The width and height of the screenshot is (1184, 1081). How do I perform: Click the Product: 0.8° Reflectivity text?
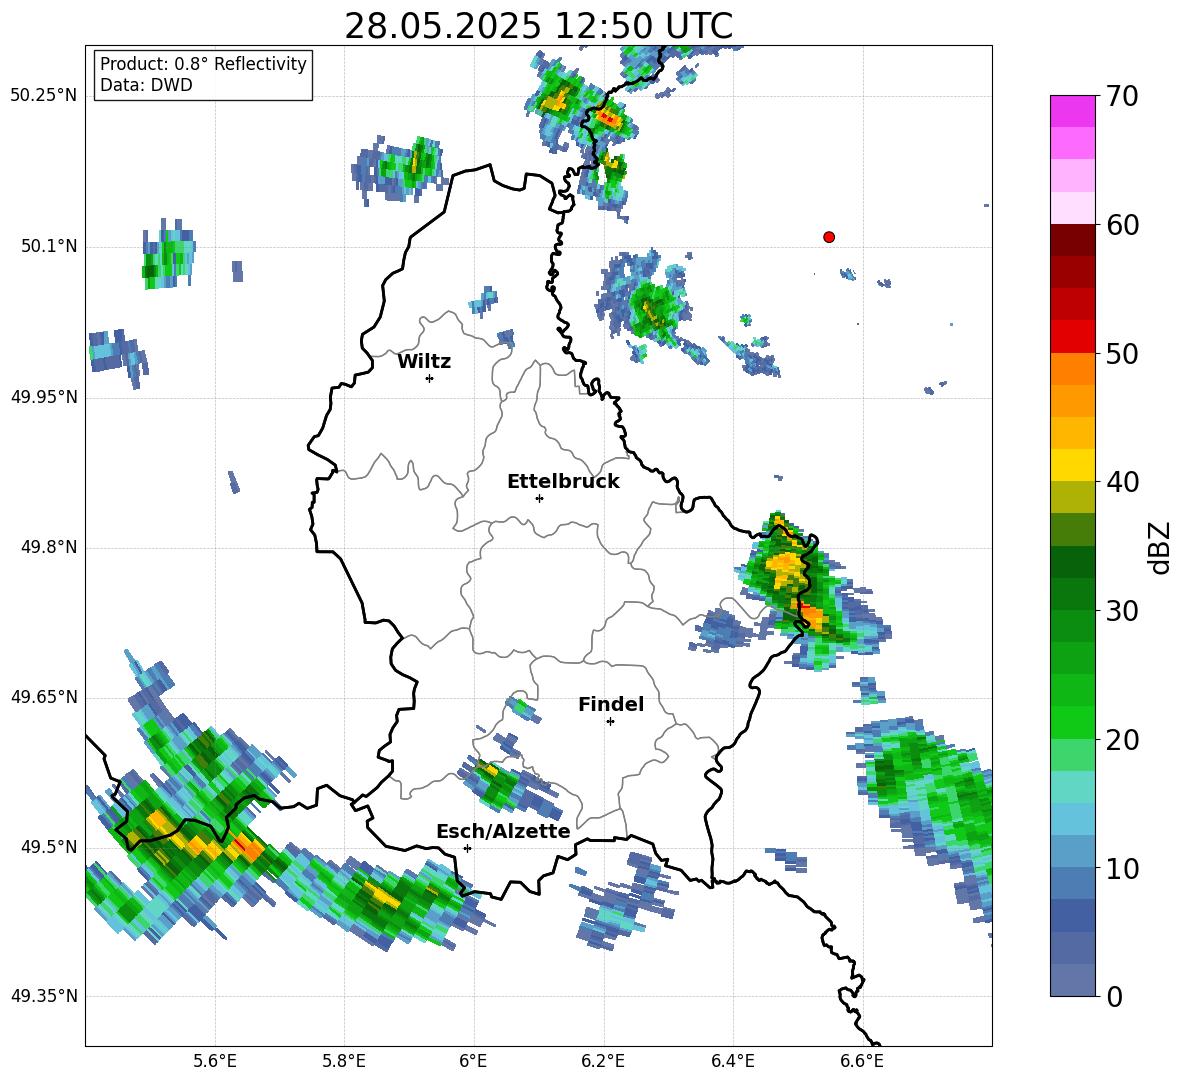203,64
